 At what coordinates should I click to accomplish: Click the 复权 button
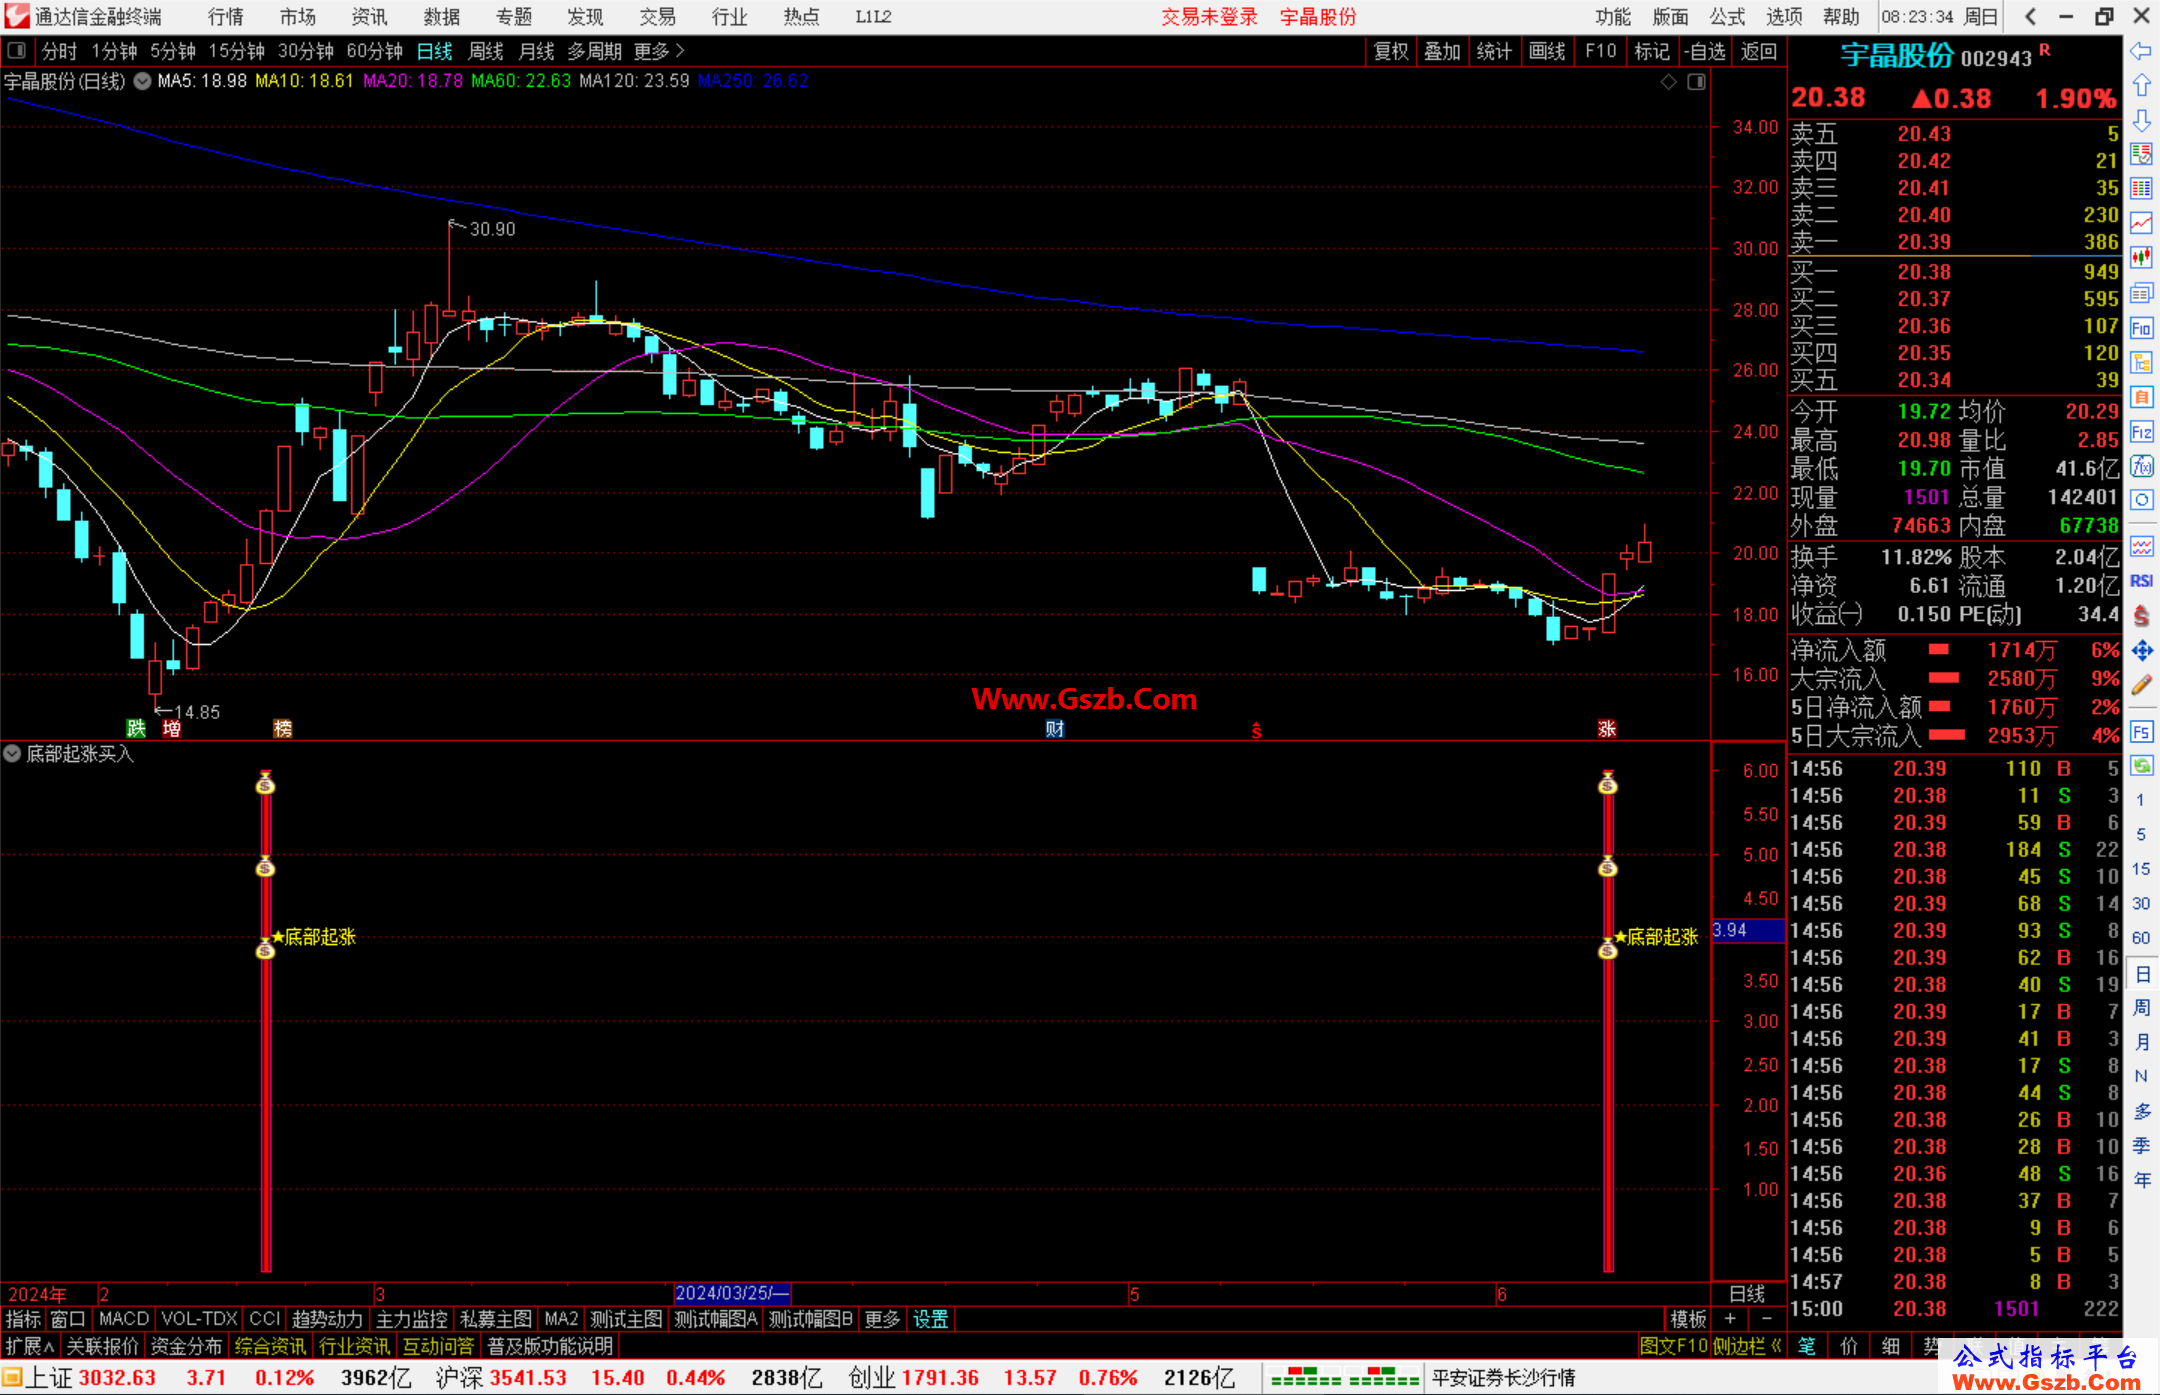tap(1391, 51)
